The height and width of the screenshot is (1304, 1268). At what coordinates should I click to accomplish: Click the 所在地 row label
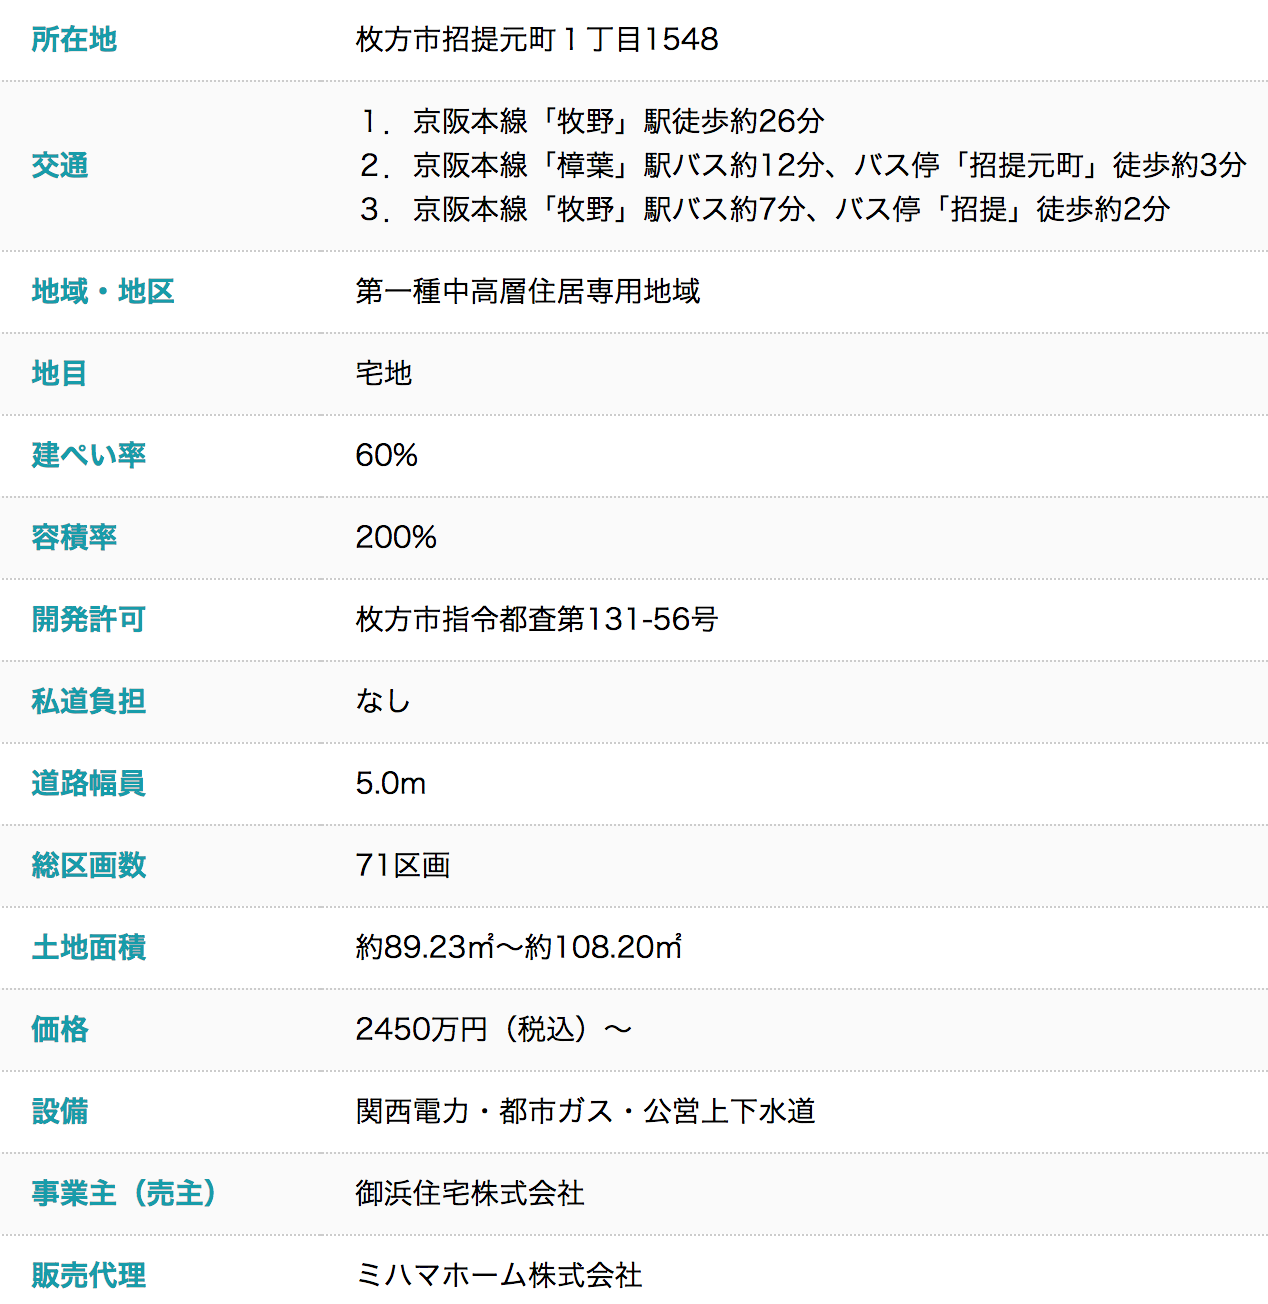tap(74, 40)
